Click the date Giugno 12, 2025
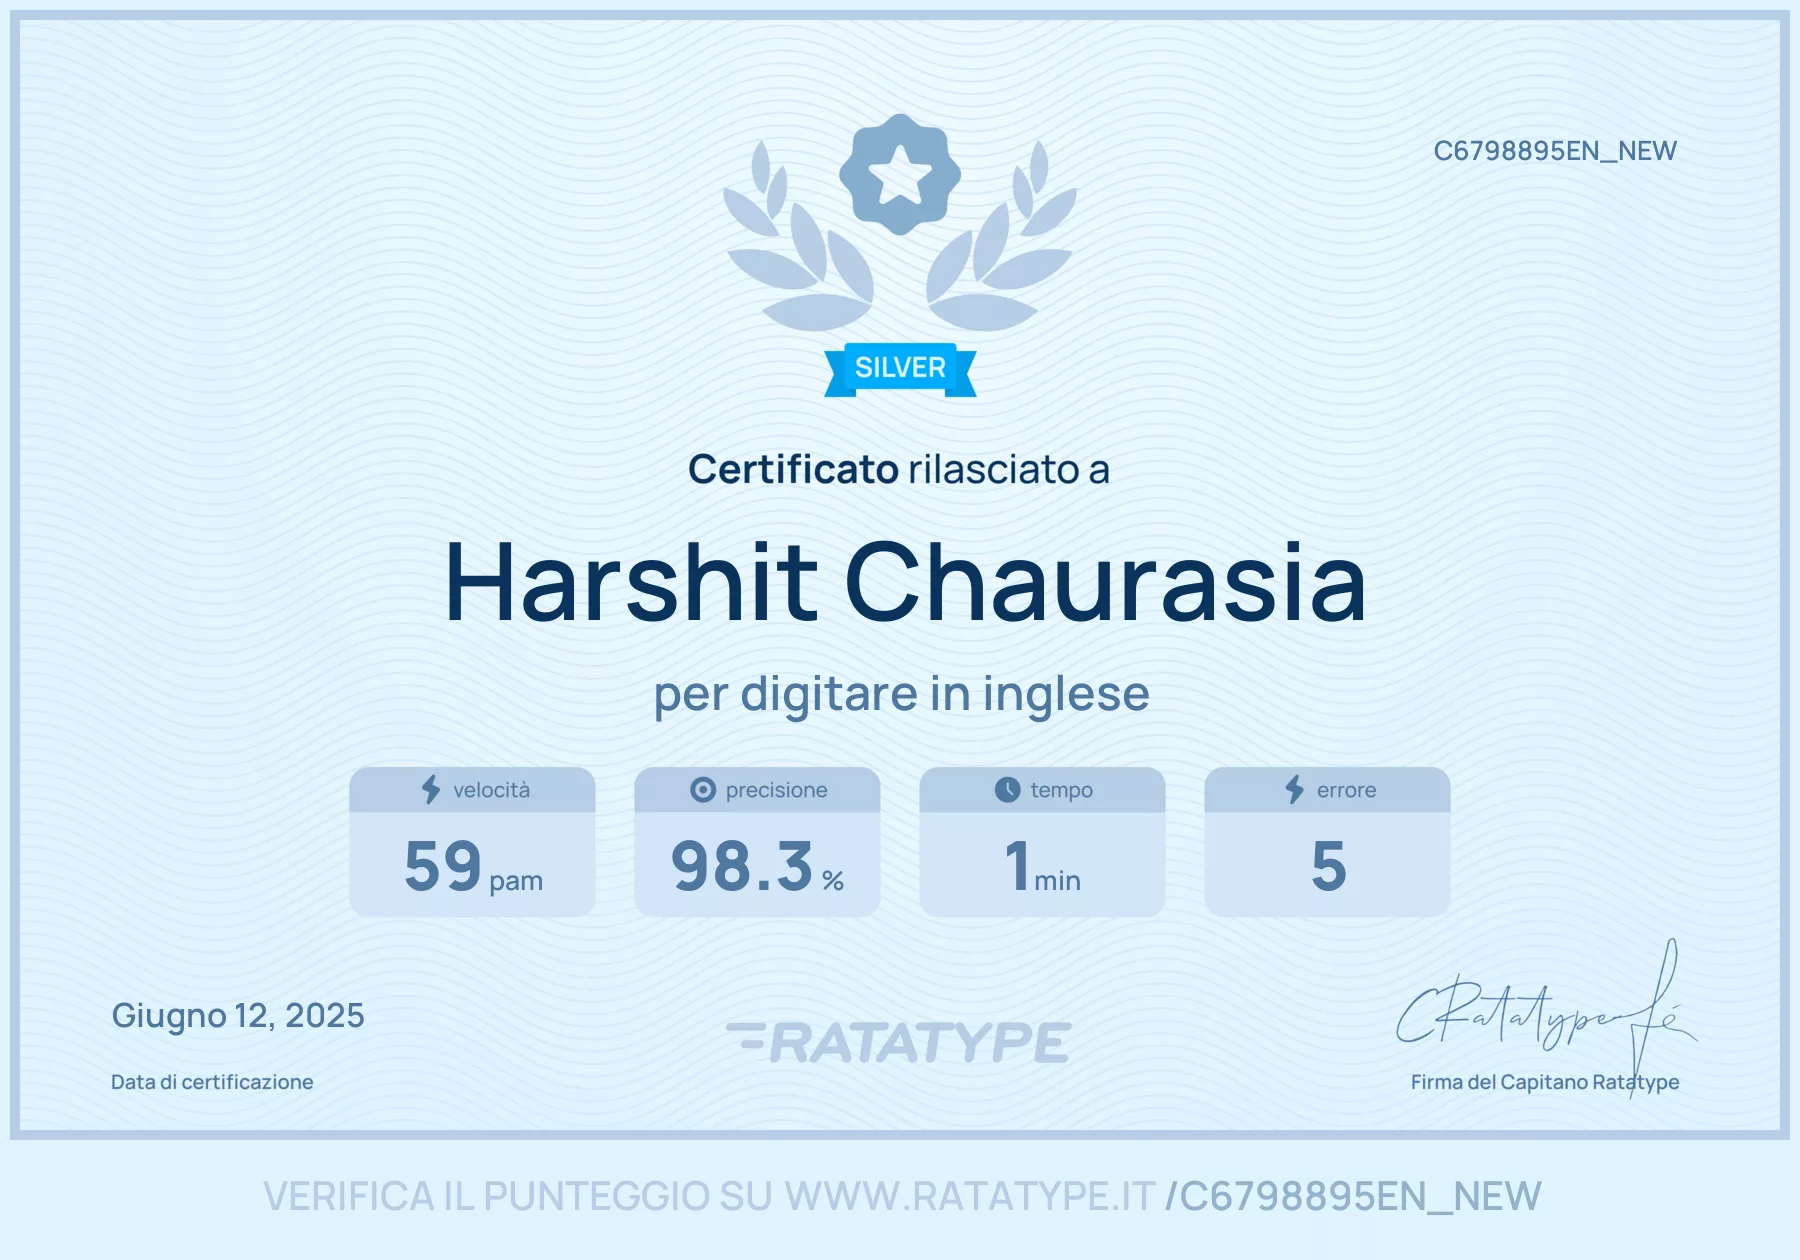1800x1260 pixels. (238, 1016)
